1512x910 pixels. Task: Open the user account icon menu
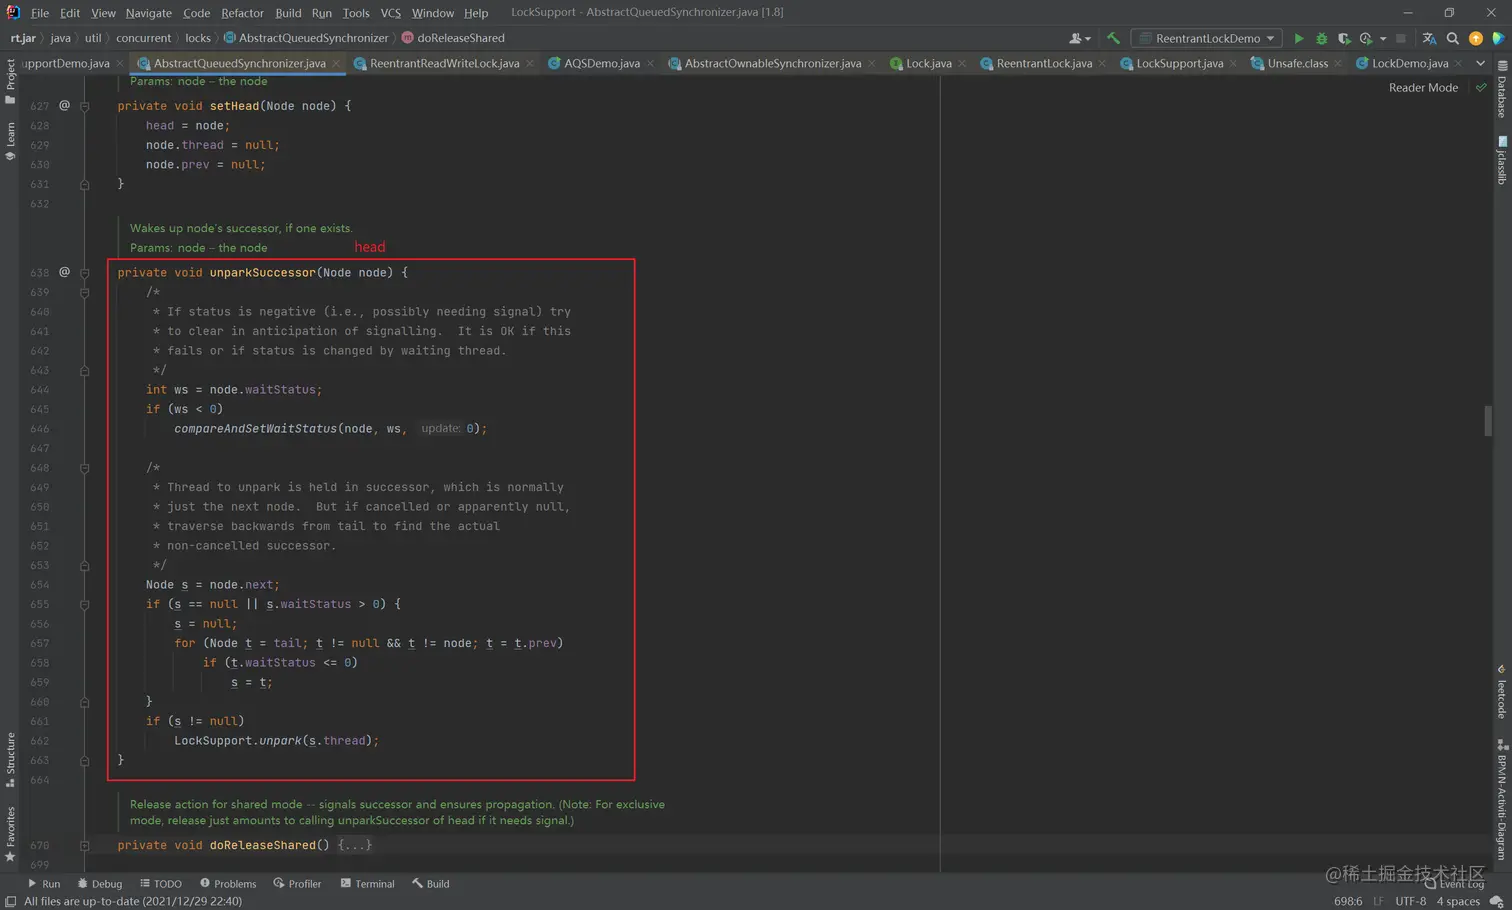coord(1078,38)
